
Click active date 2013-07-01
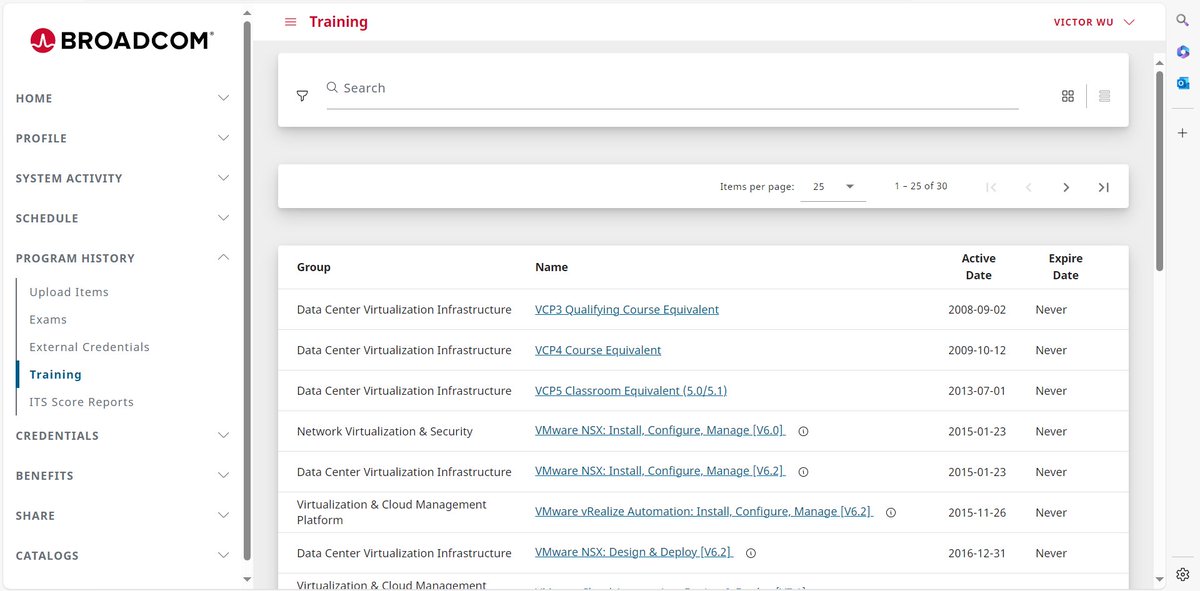pos(977,391)
